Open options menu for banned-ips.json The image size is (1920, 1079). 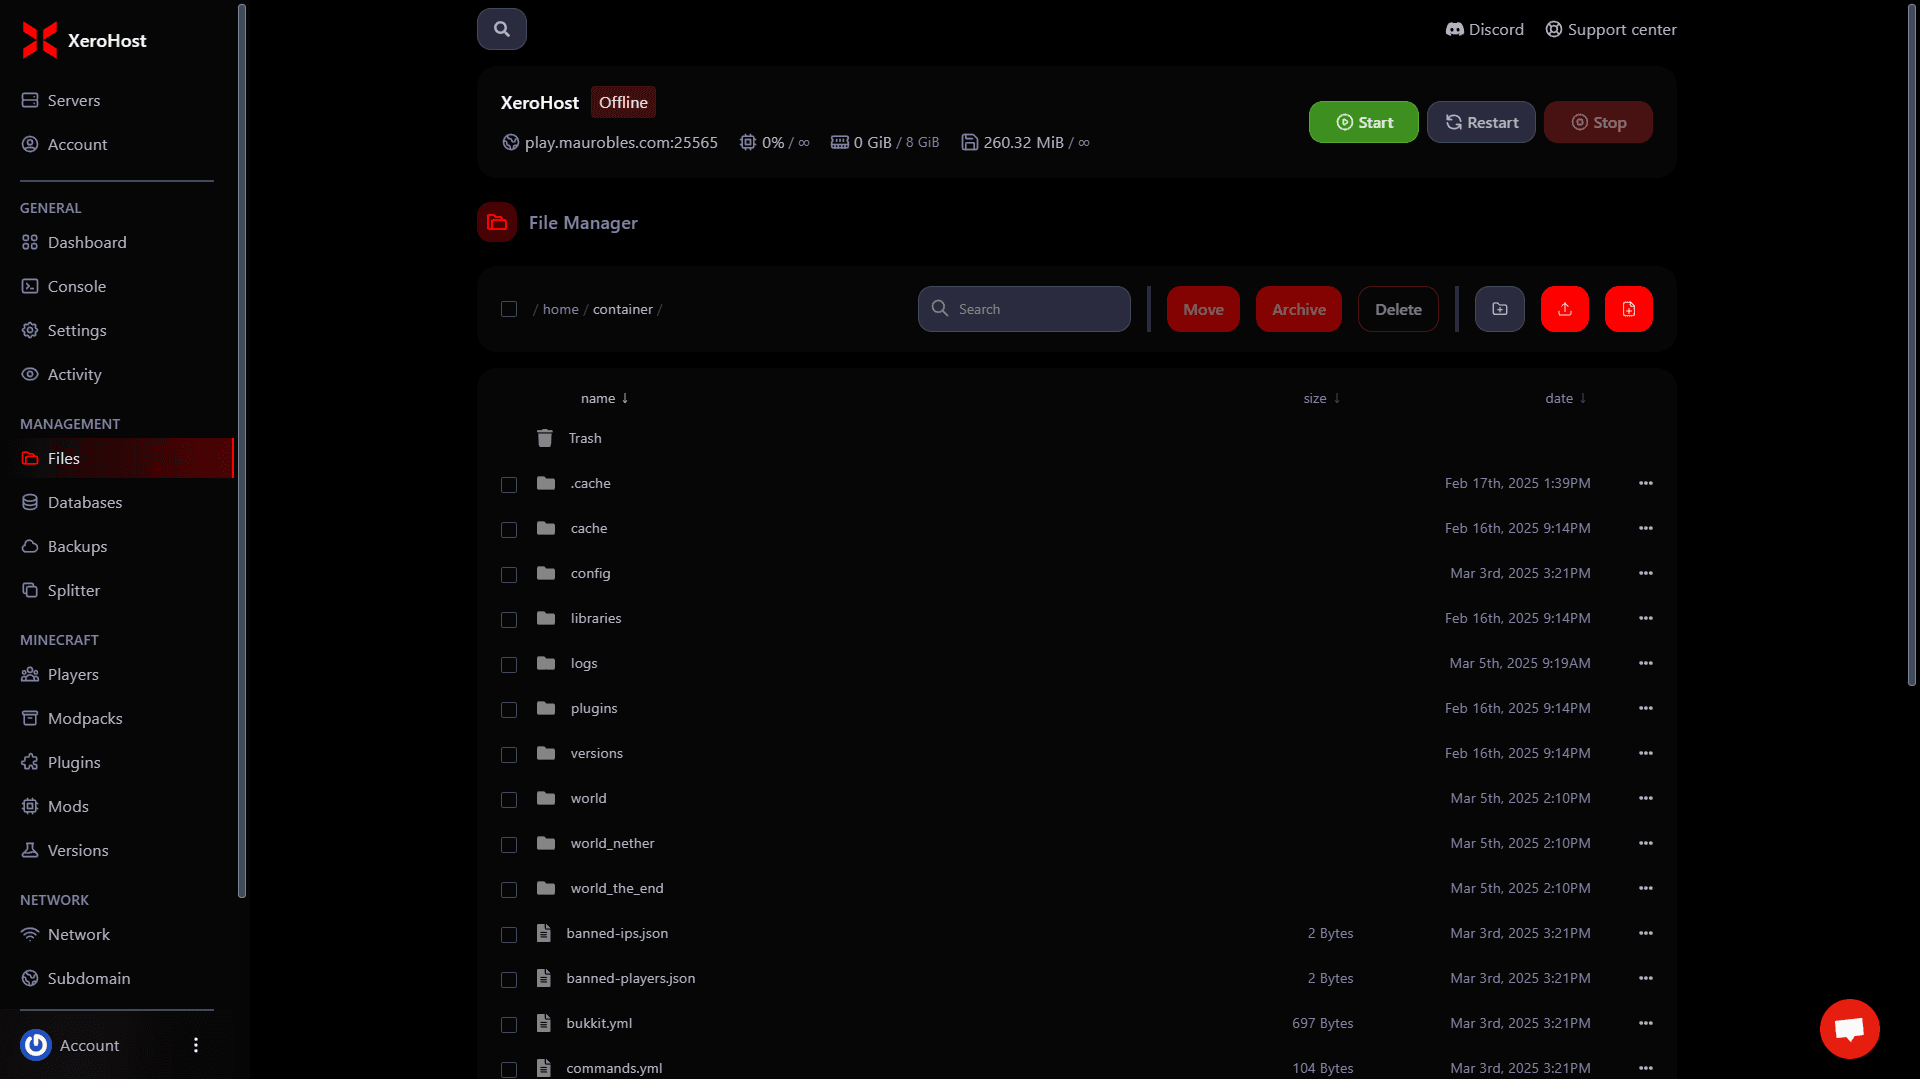1646,933
